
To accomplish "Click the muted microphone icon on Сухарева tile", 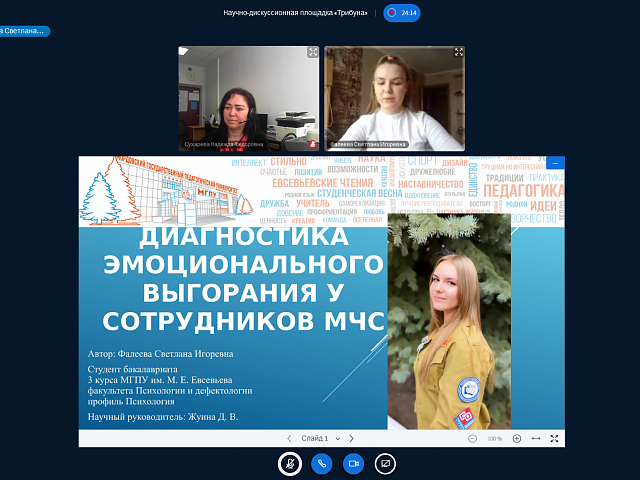I will [313, 144].
